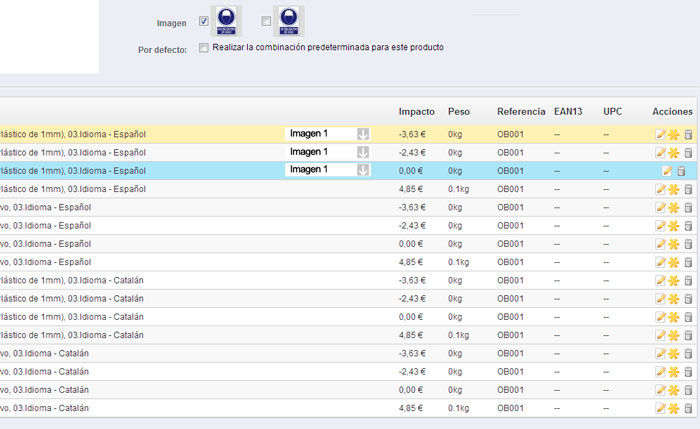Select the first product image thumbnail
The width and height of the screenshot is (700, 429).
226,21
